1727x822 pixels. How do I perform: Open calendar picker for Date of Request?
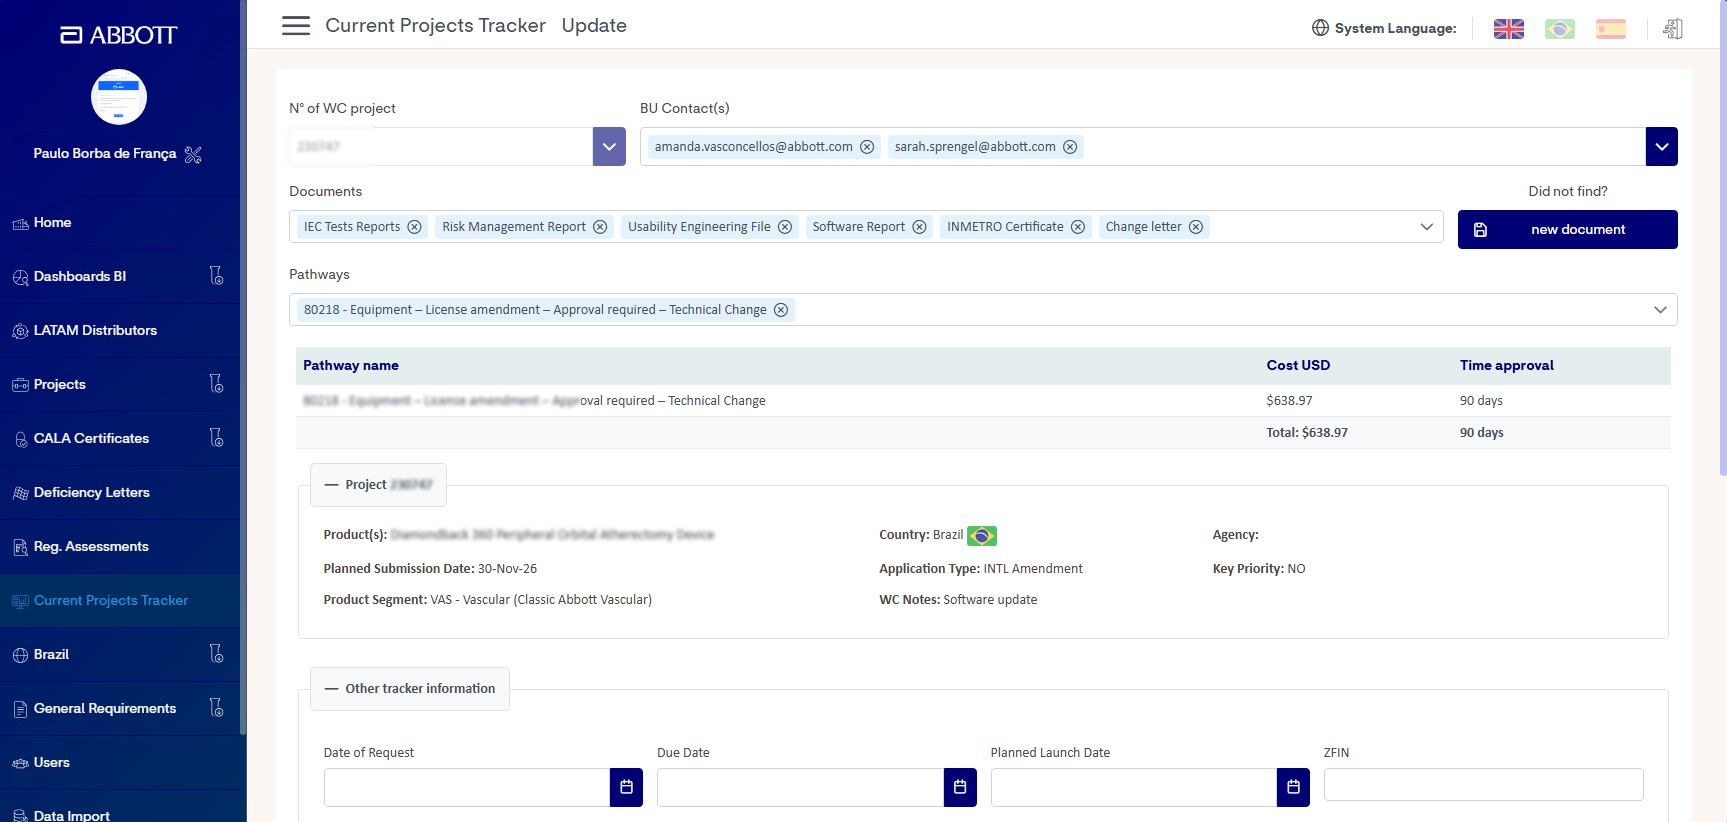(x=626, y=787)
